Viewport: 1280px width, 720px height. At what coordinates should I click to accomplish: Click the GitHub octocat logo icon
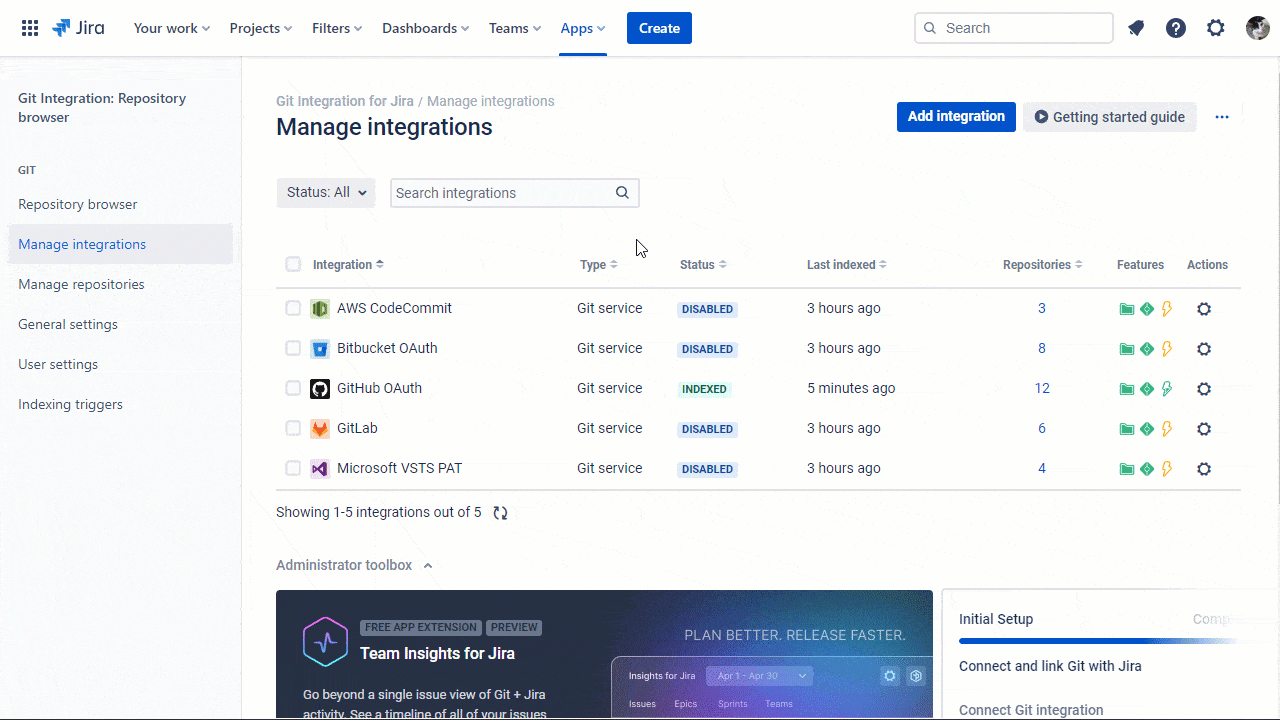(320, 389)
